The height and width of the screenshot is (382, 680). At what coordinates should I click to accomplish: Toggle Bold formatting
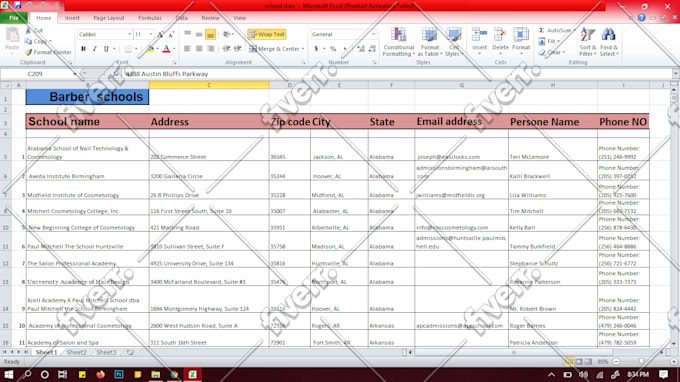(83, 49)
